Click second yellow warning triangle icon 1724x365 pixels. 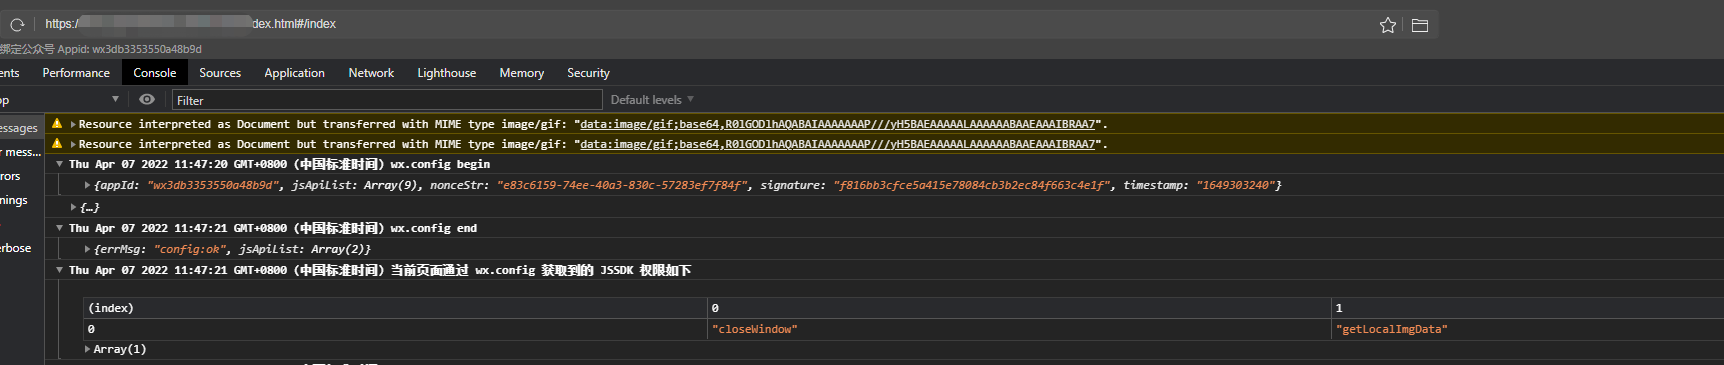(x=57, y=144)
